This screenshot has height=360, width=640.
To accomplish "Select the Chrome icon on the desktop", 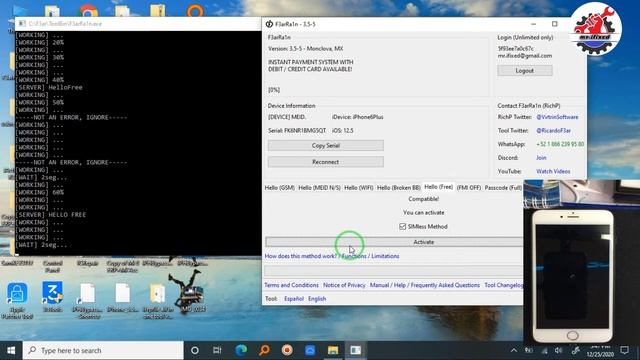I will tap(89, 11).
